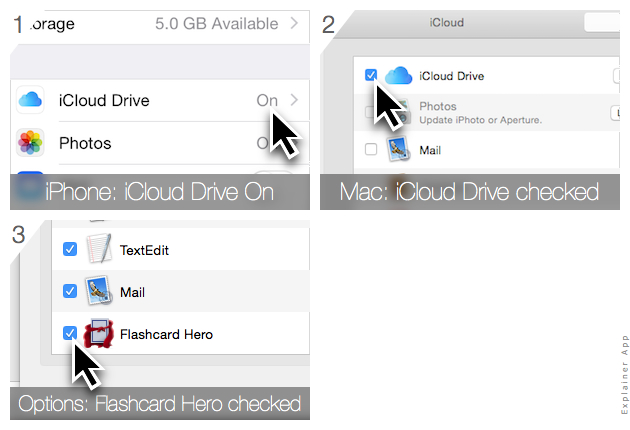The image size is (630, 430).
Task: Tick the Mail checkbox in iCloud panel
Action: click(371, 149)
